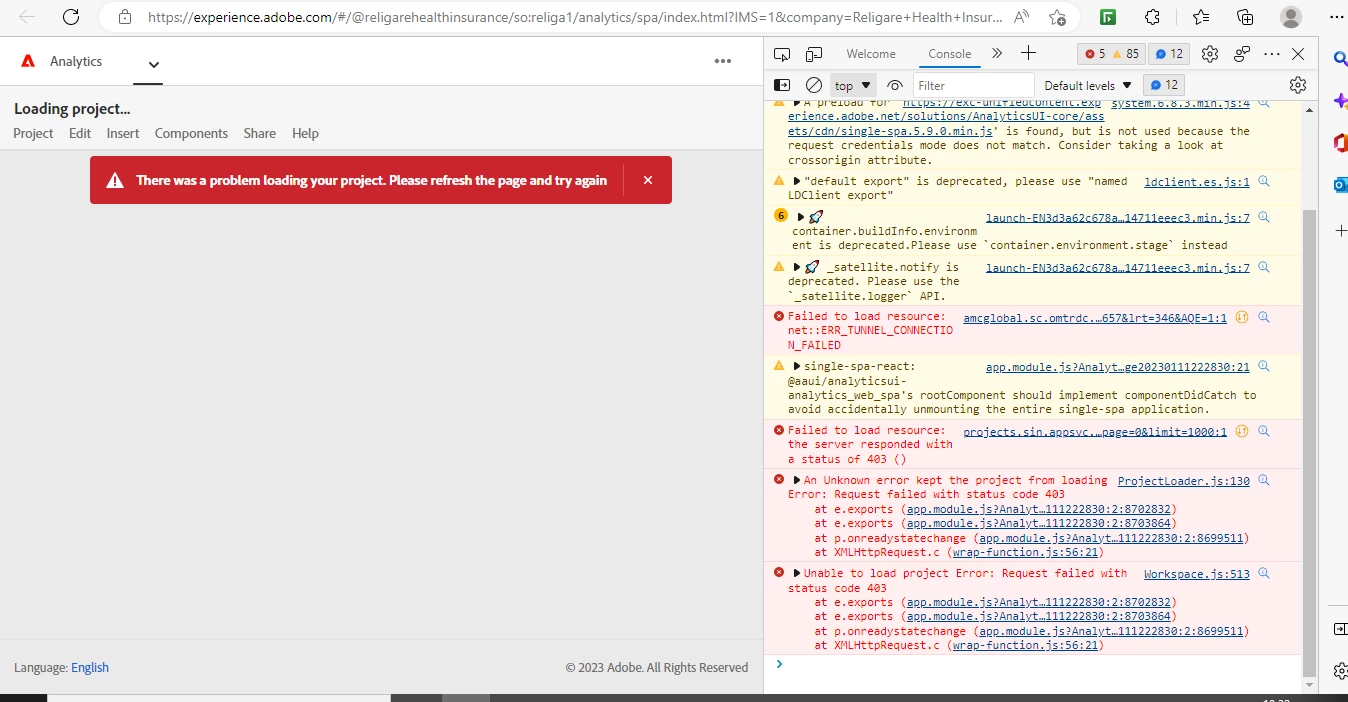The height and width of the screenshot is (702, 1348).
Task: Switch to the Console tab in DevTools
Action: 949,54
